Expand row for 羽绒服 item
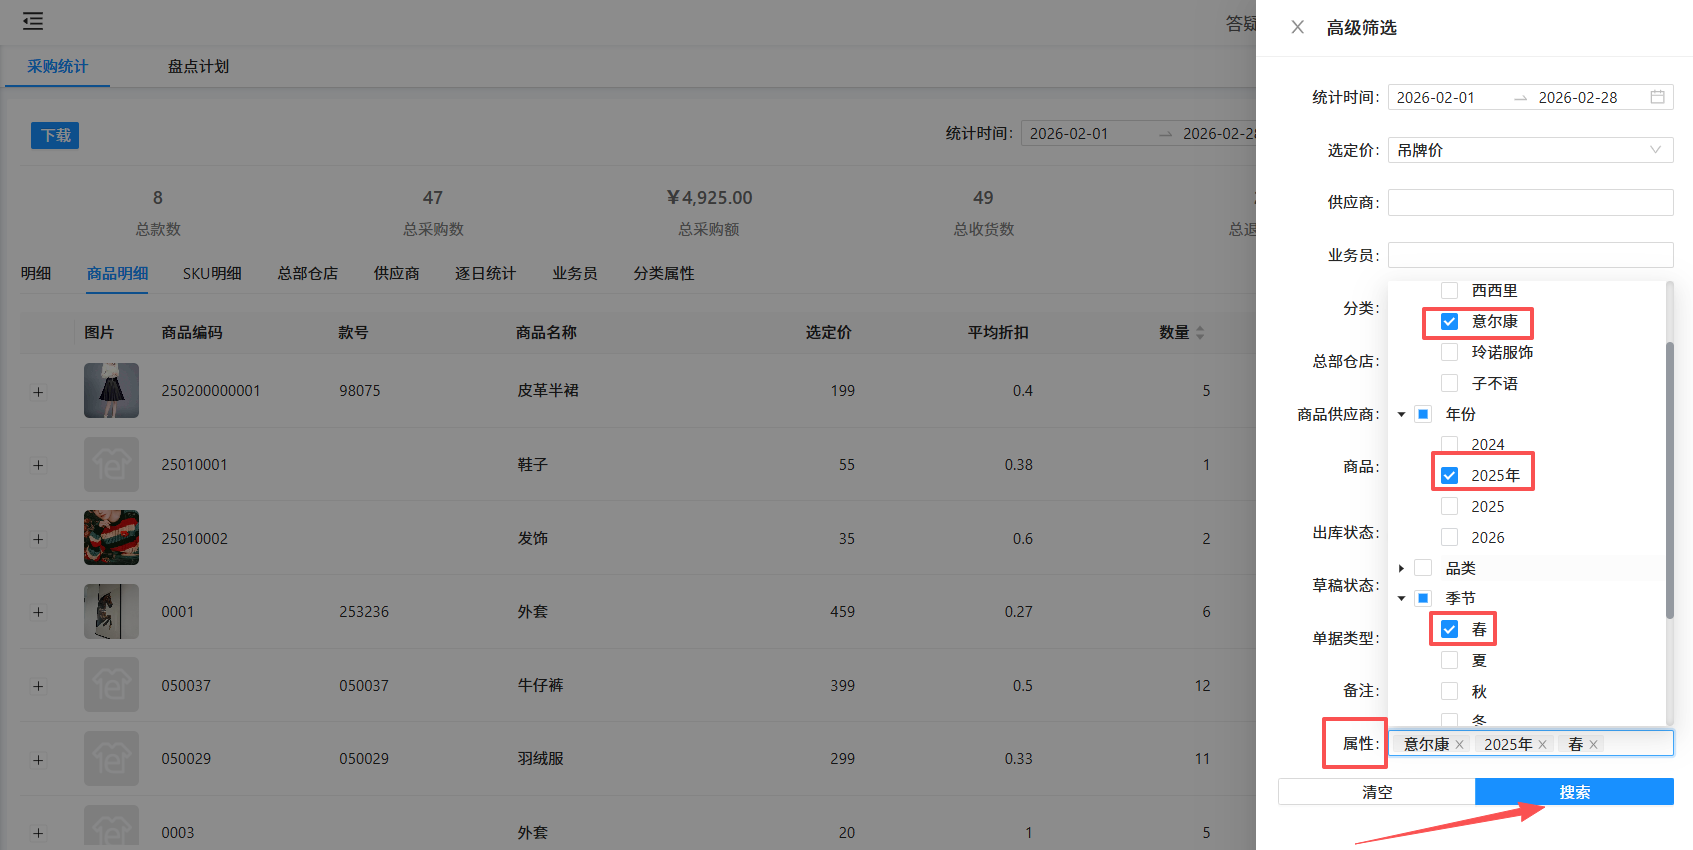The width and height of the screenshot is (1693, 850). pos(38,760)
